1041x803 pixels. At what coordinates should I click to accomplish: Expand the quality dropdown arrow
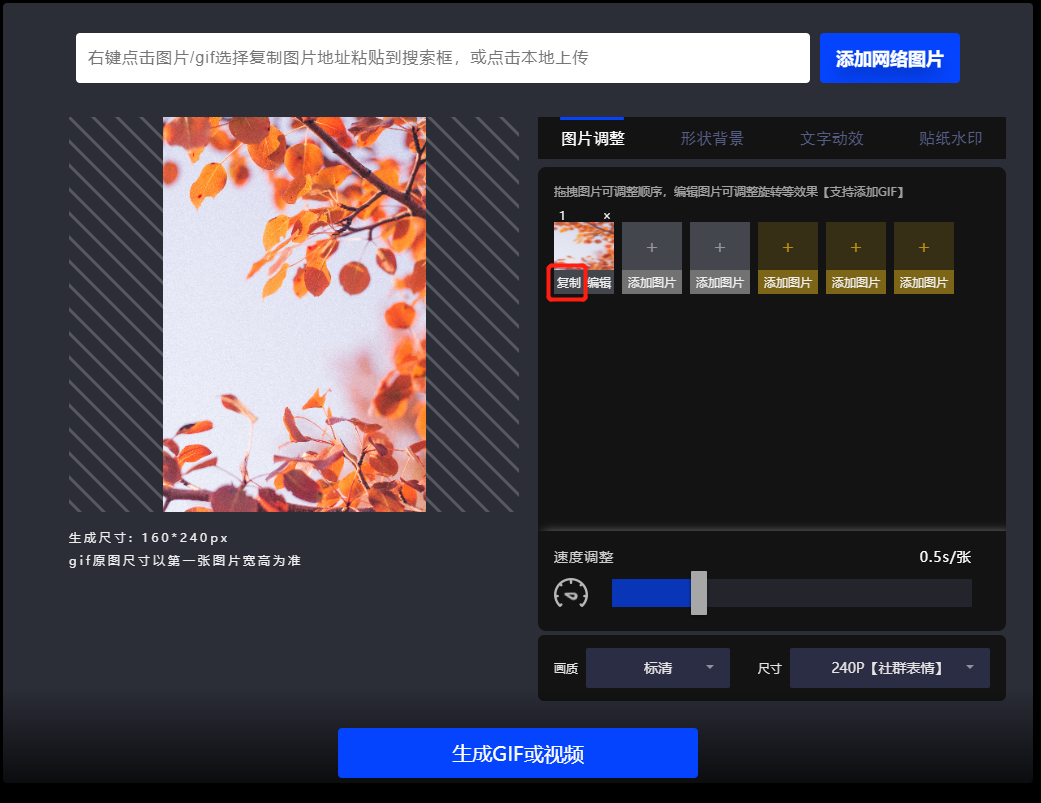tap(713, 667)
